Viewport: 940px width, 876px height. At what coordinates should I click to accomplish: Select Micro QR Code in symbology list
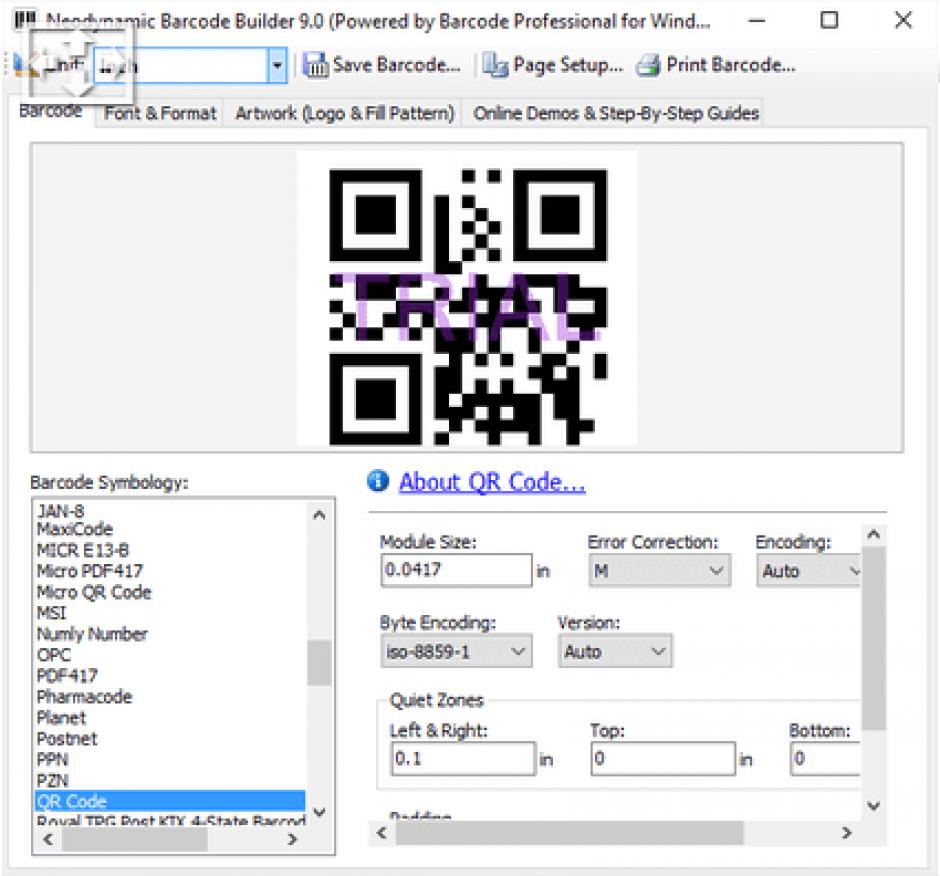point(94,592)
